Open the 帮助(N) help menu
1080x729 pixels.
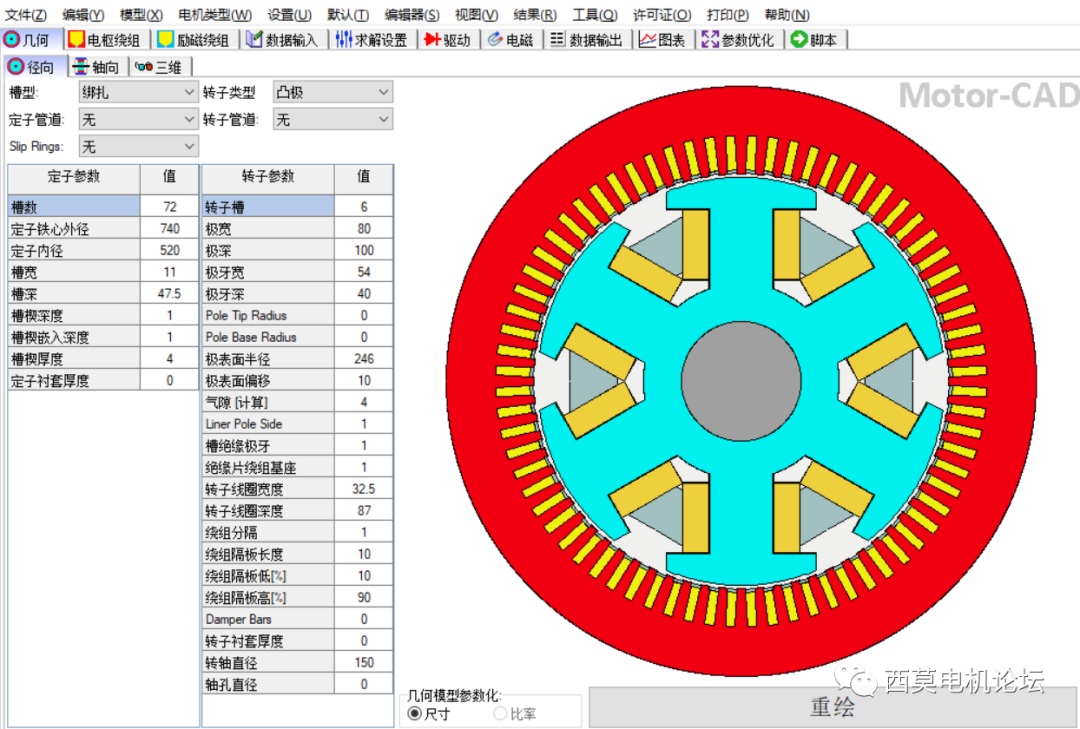[x=786, y=14]
